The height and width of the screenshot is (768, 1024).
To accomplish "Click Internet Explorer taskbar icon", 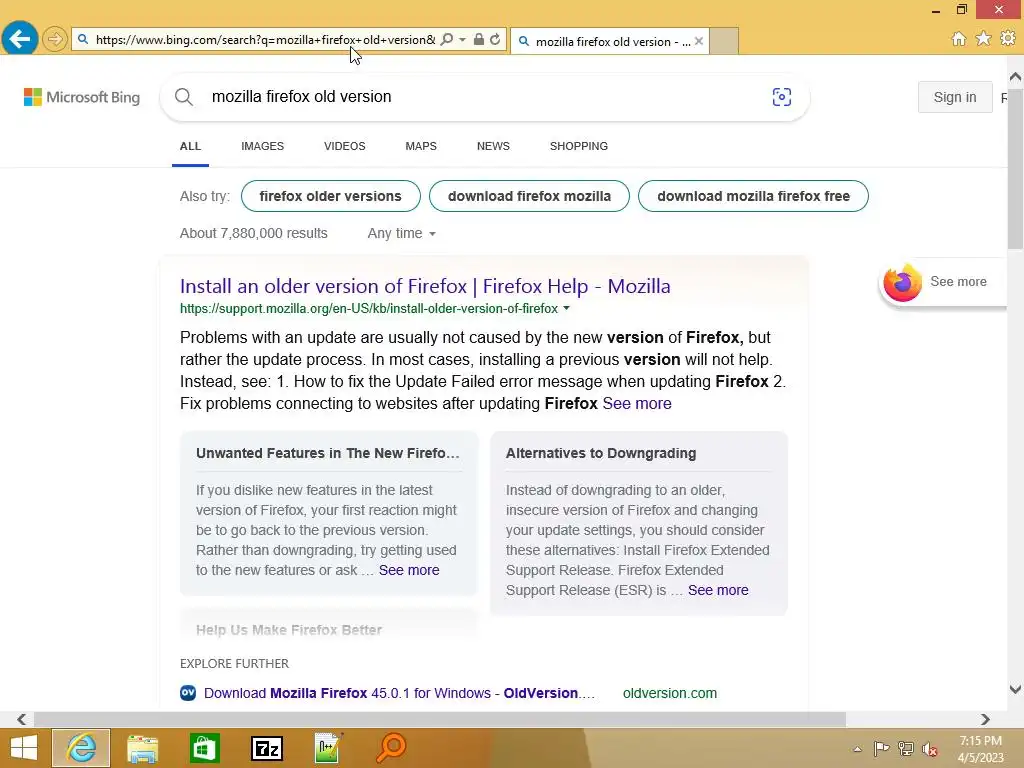I will [81, 748].
